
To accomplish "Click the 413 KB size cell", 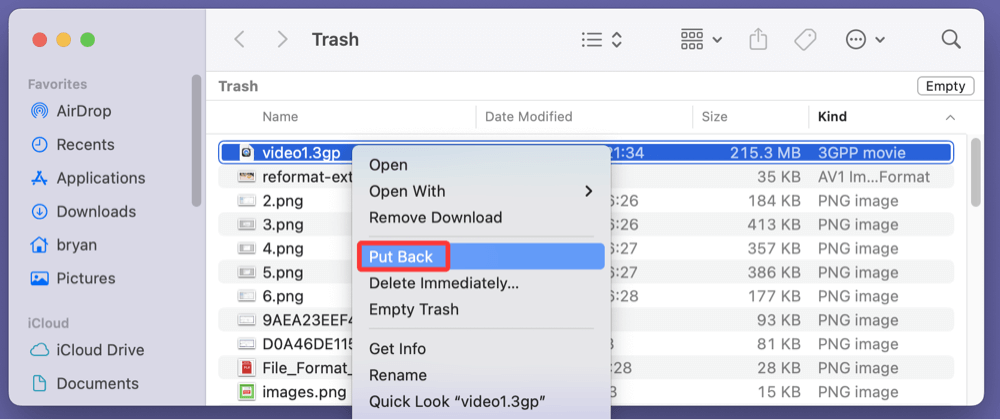I will click(774, 225).
